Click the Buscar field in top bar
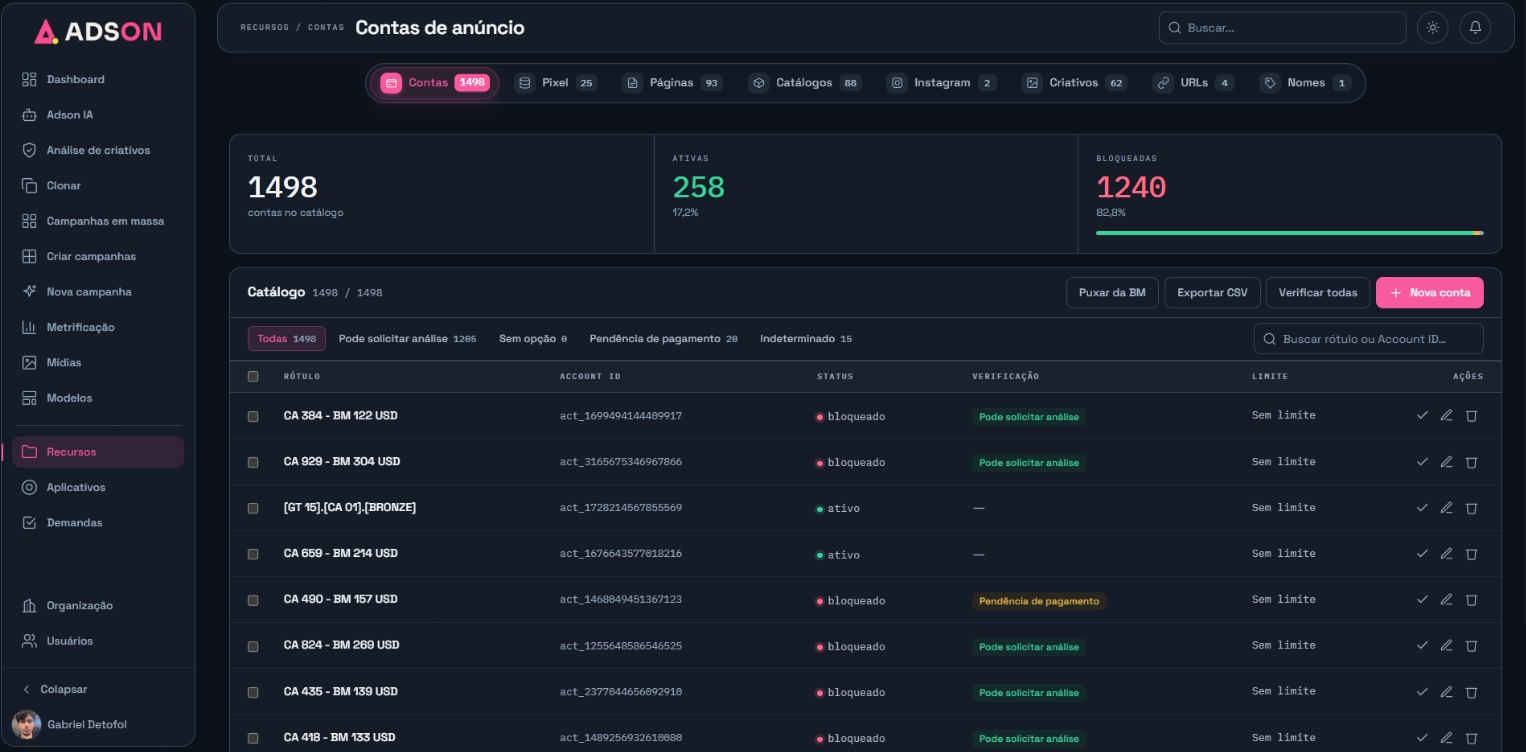Image resolution: width=1526 pixels, height=752 pixels. (x=1283, y=28)
